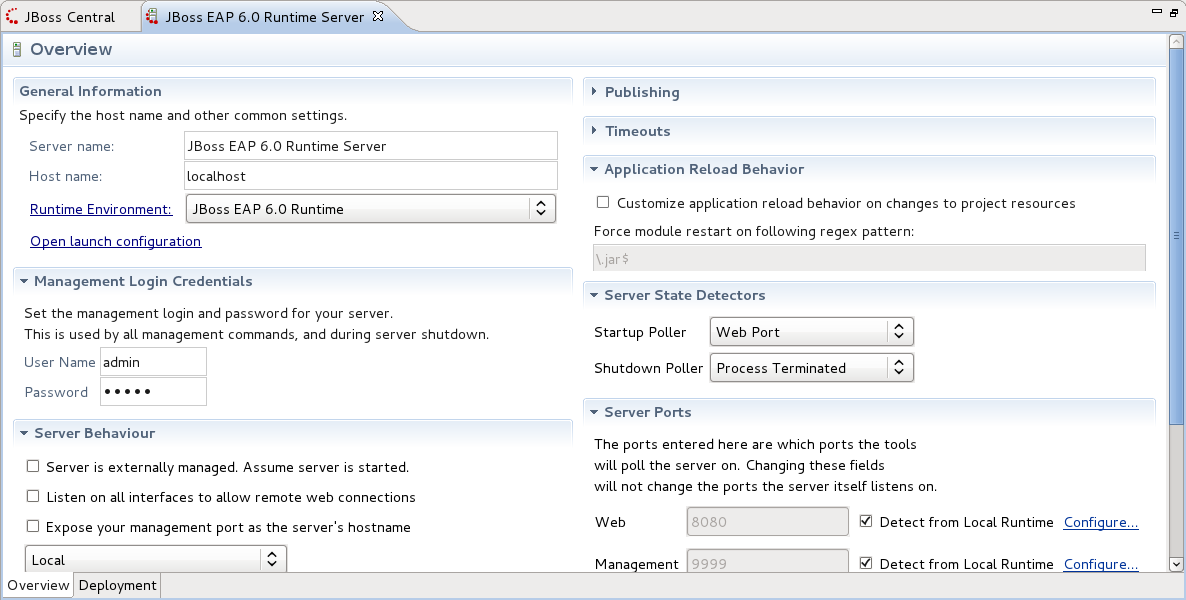Minimize the editor area
Image resolution: width=1186 pixels, height=600 pixels.
pyautogui.click(x=1157, y=11)
